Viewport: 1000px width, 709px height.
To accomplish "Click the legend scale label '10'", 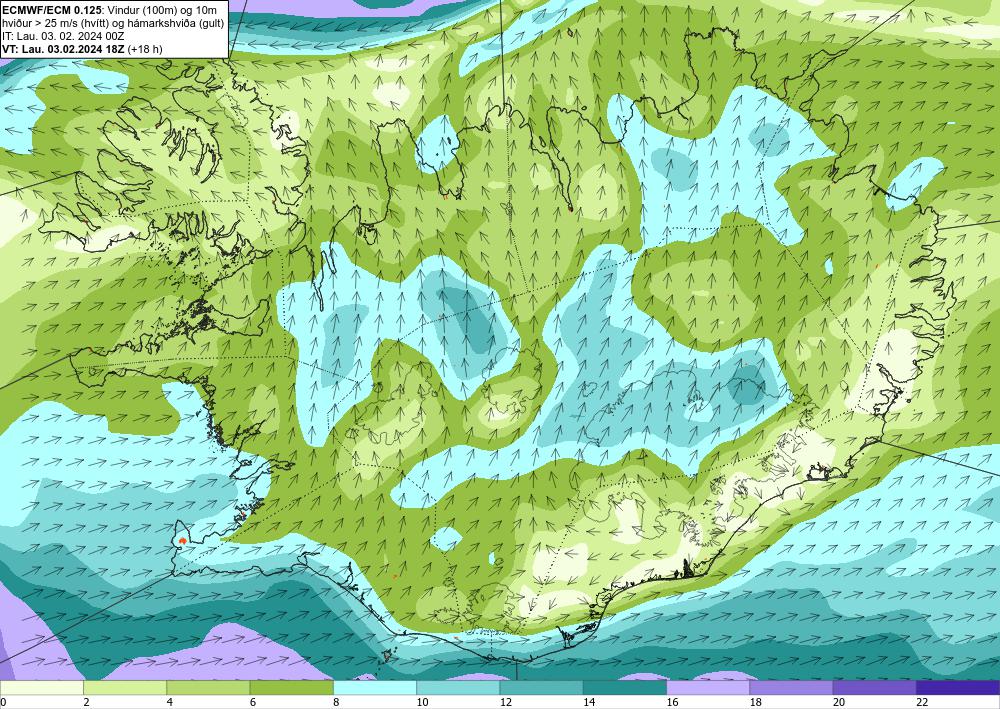I will pos(422,703).
